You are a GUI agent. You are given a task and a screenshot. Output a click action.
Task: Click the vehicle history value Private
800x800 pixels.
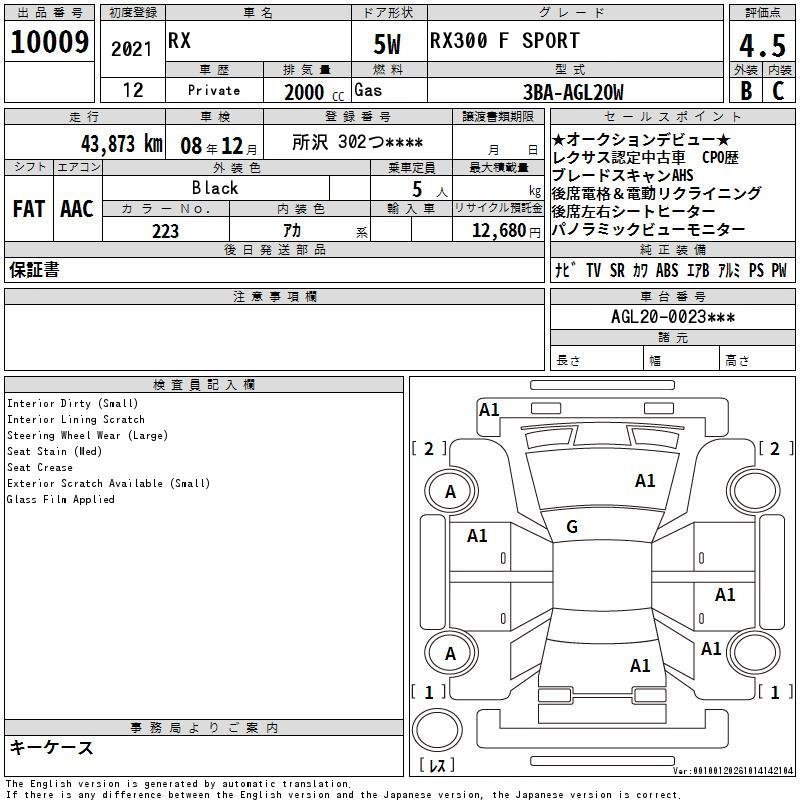(x=214, y=90)
